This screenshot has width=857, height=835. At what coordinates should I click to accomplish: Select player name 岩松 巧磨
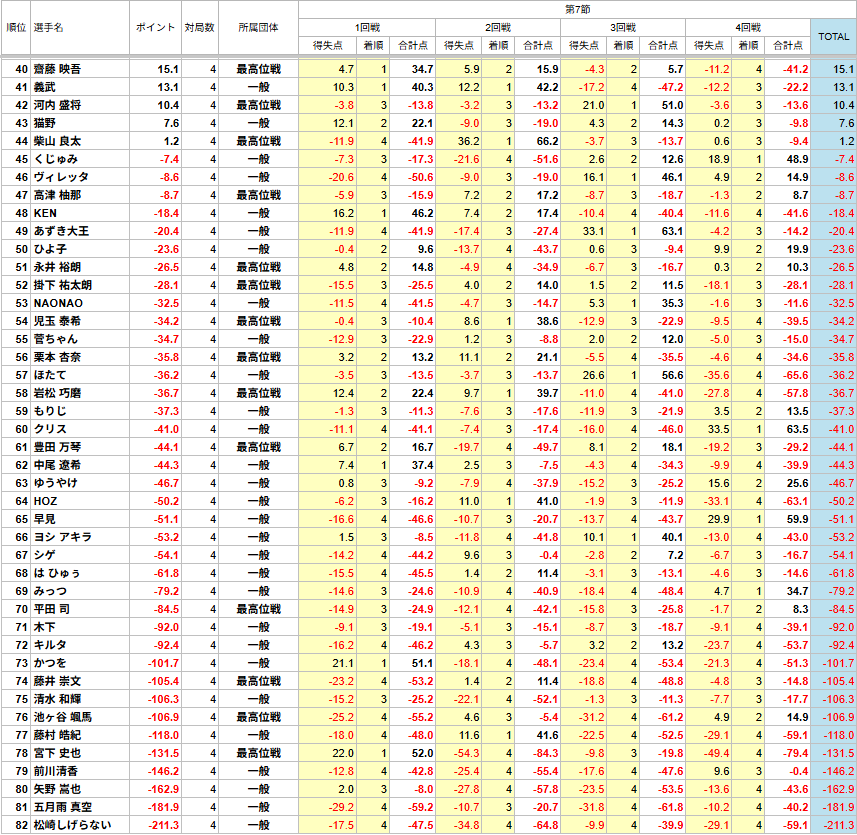tap(57, 393)
